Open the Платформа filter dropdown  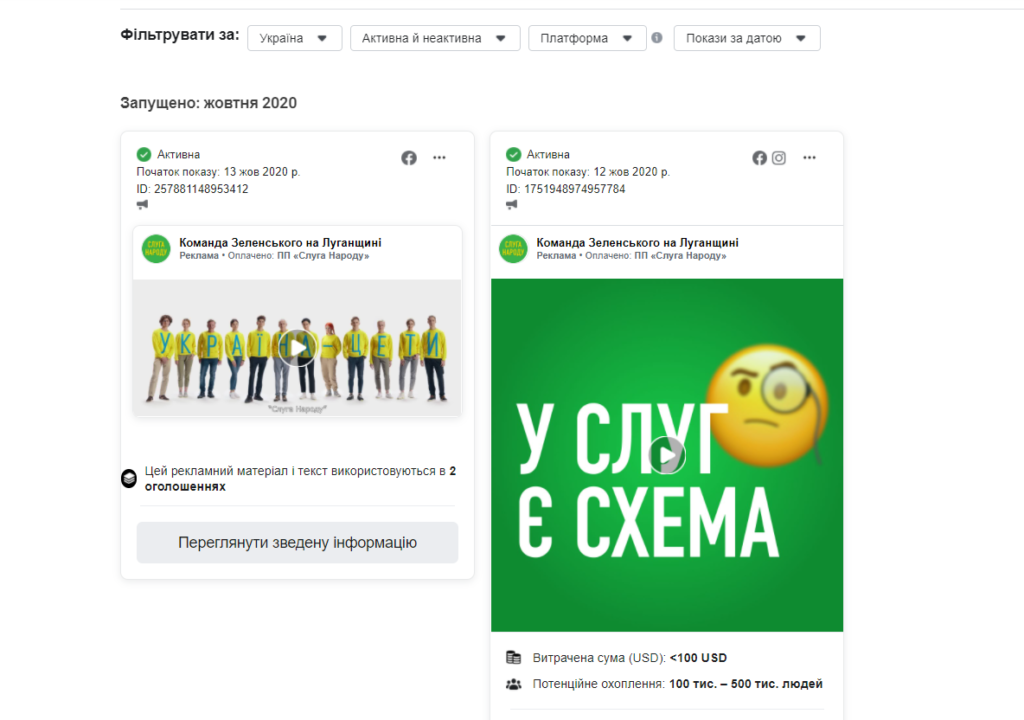(x=587, y=39)
